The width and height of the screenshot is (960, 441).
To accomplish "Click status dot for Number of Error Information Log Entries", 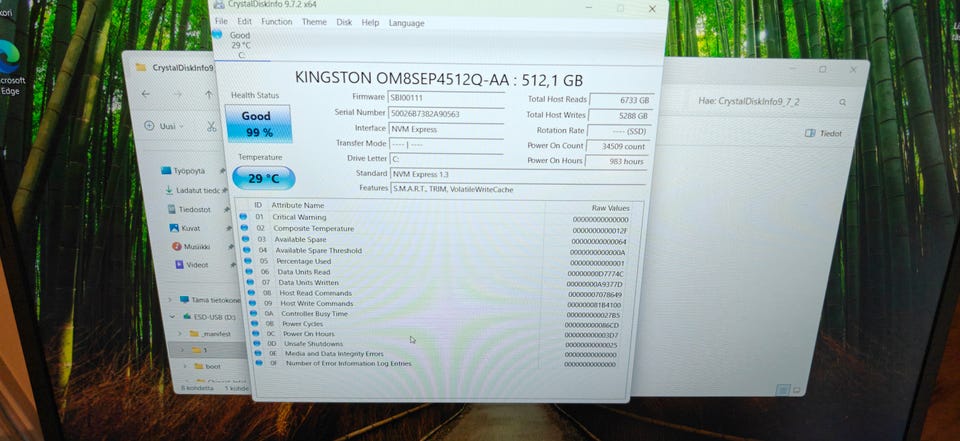I will click(x=259, y=363).
